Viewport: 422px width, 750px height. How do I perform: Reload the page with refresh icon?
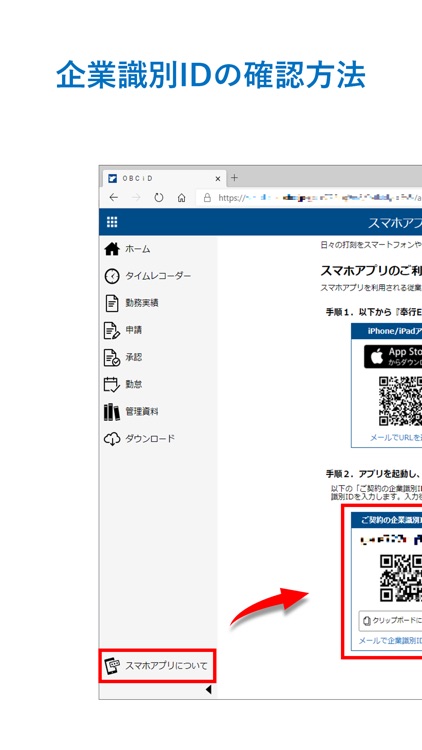[x=159, y=198]
